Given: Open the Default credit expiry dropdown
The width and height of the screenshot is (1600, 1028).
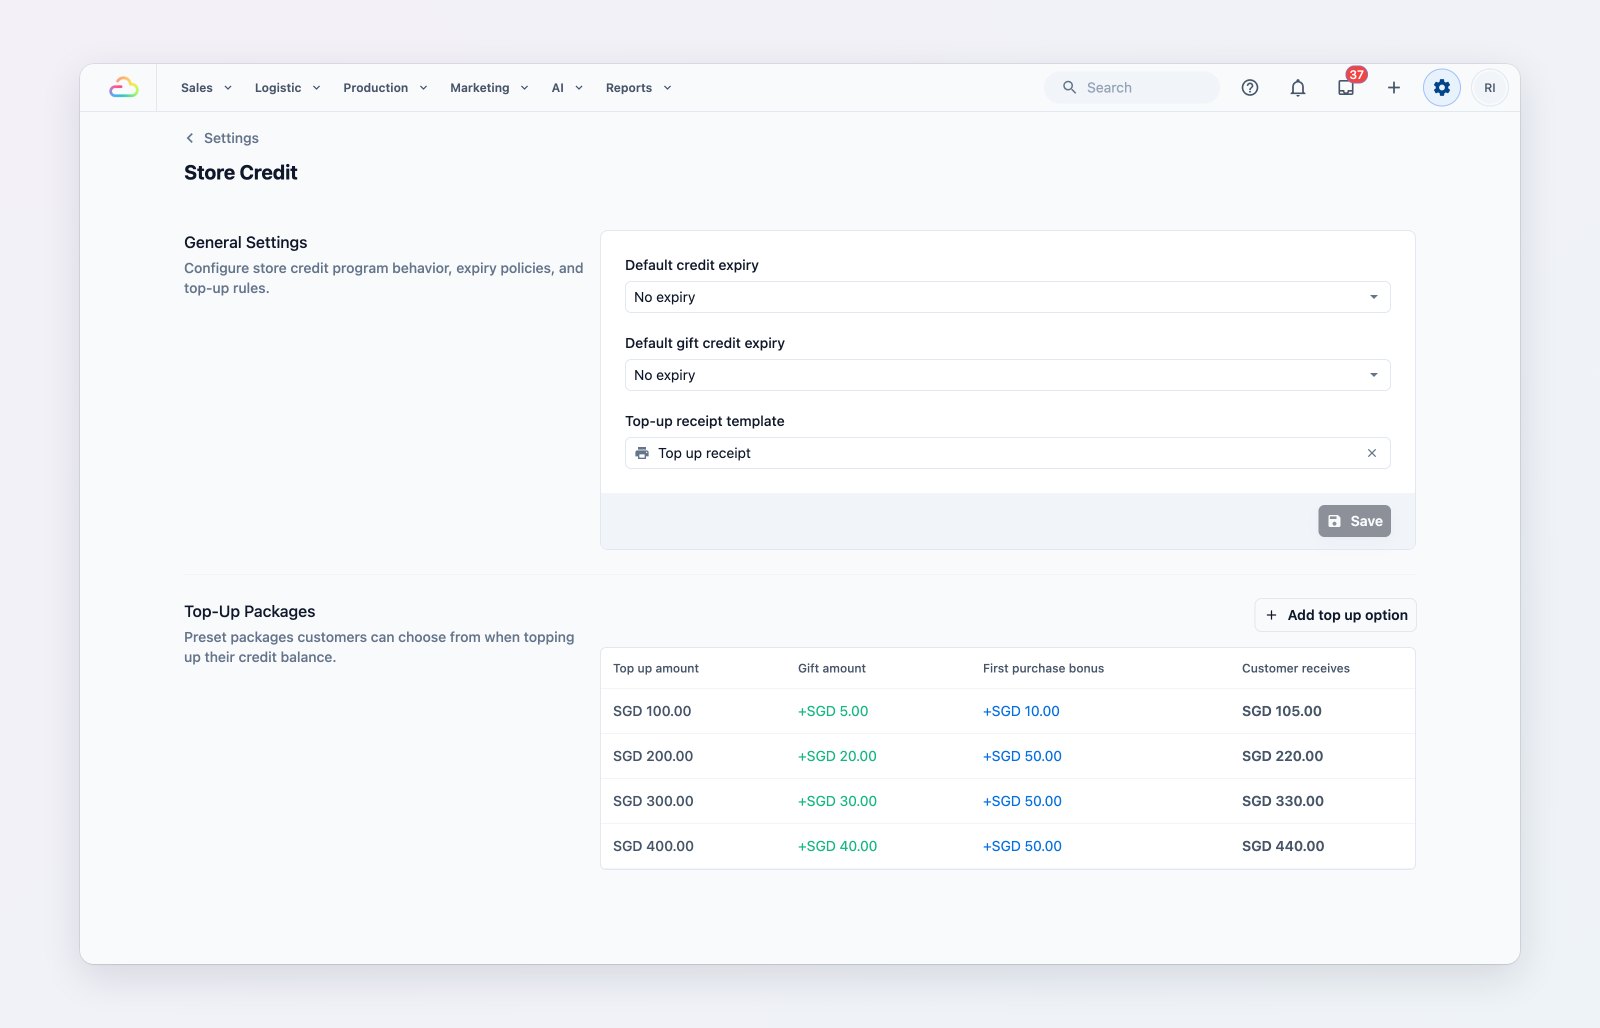Looking at the screenshot, I should [1008, 297].
